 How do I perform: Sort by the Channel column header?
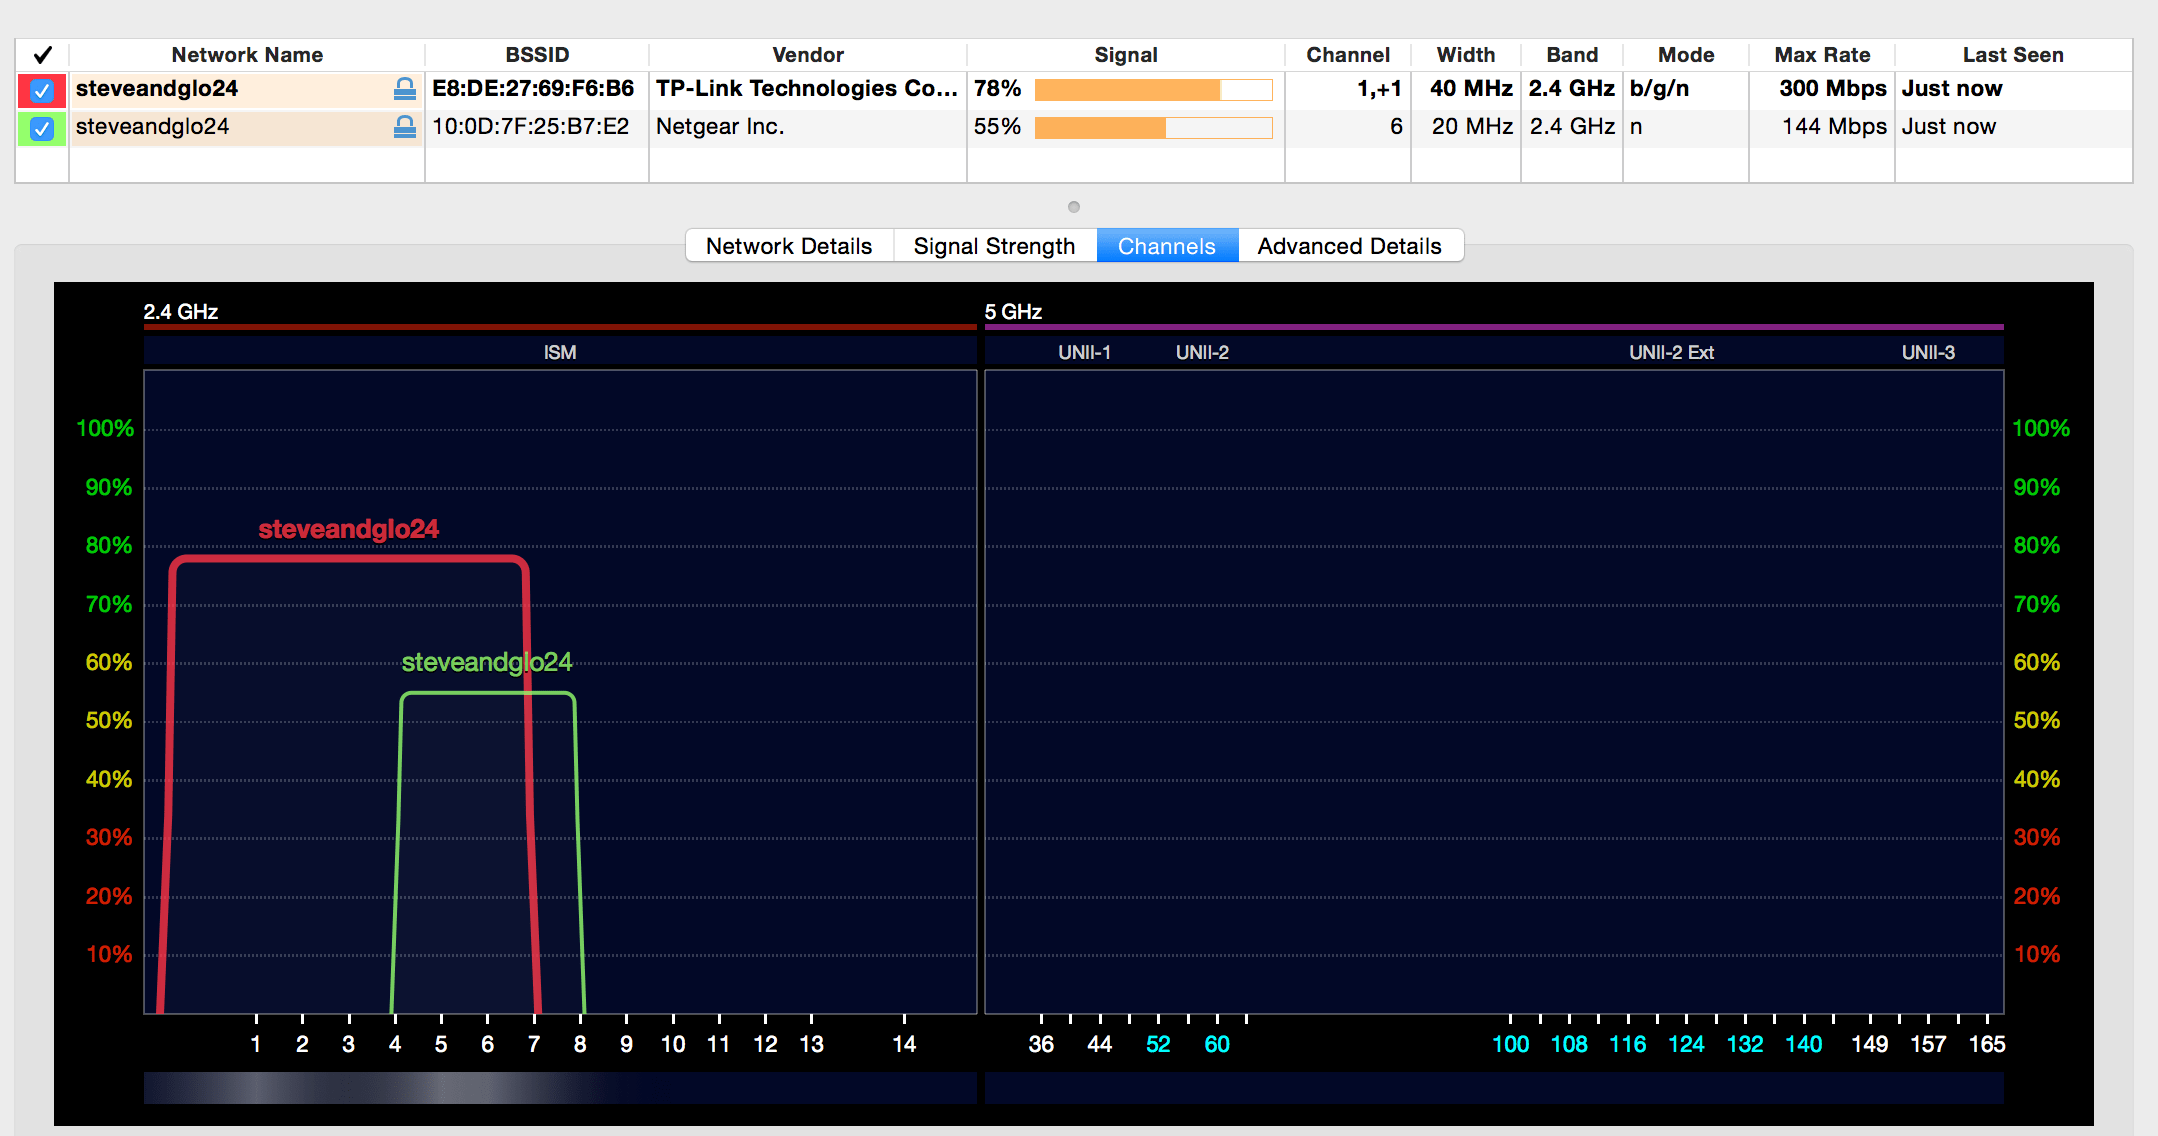click(1347, 55)
